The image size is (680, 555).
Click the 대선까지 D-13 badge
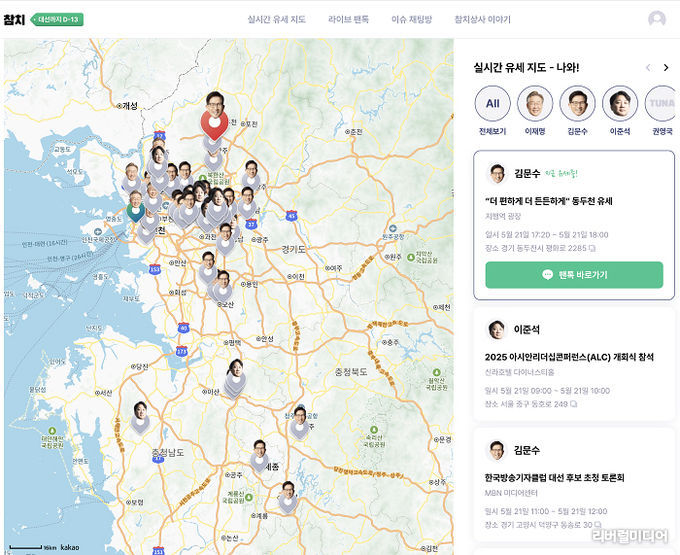click(x=57, y=20)
